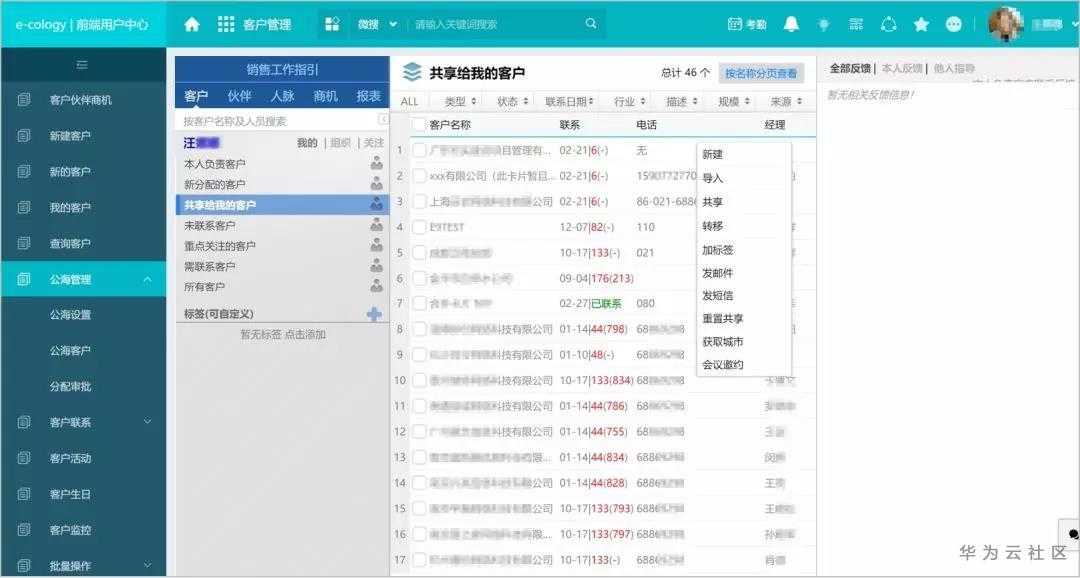This screenshot has height=578, width=1080.
Task: Click the icon beside 客户监控
Action: tap(24, 530)
